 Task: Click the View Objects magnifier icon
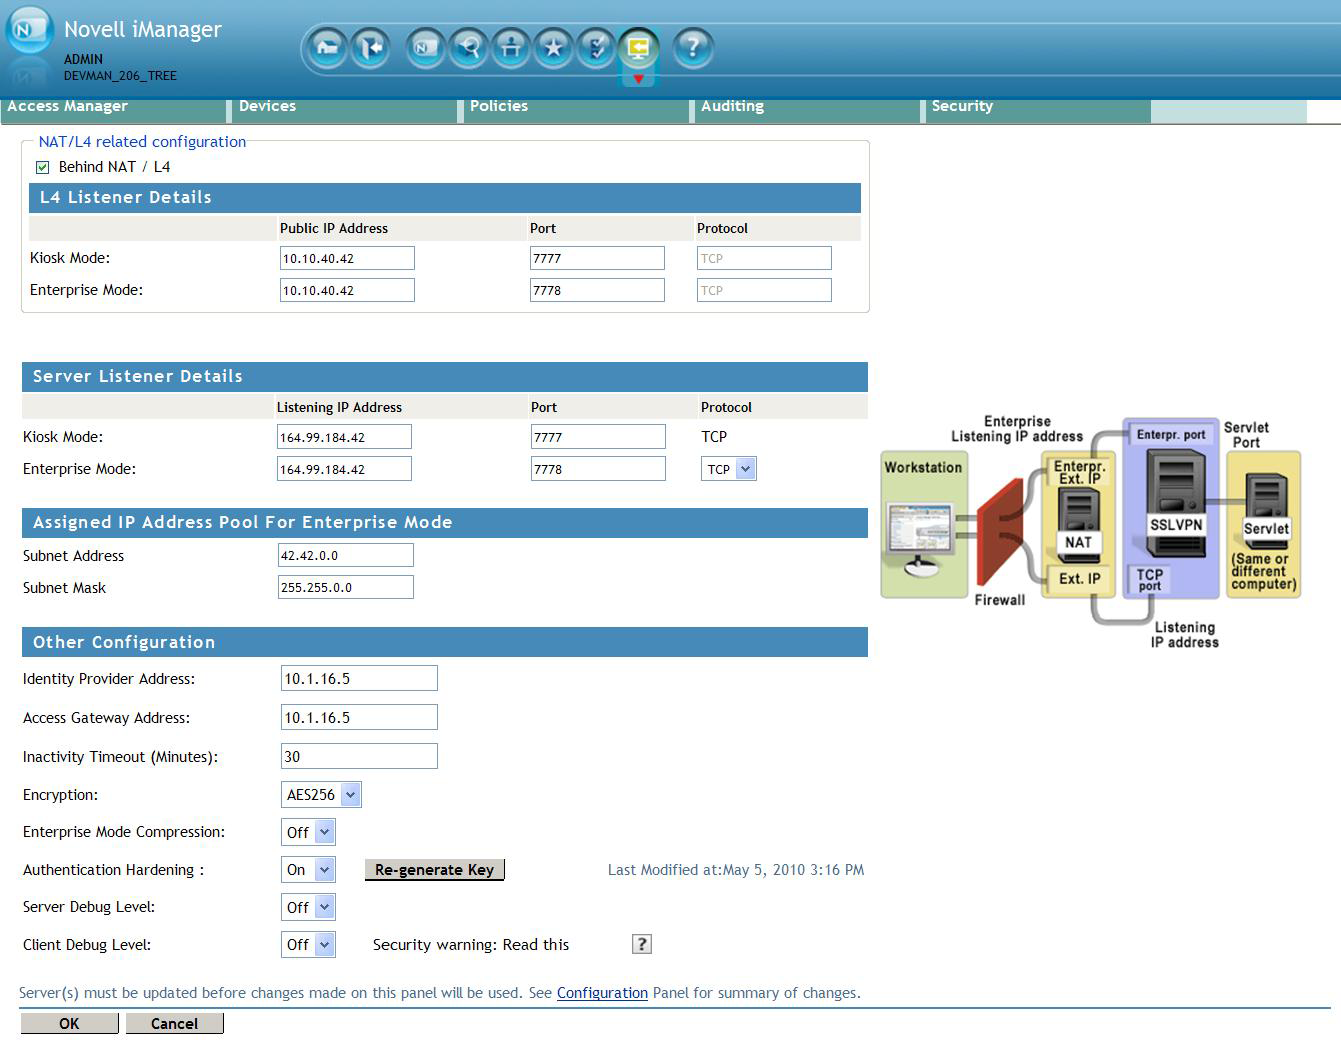pyautogui.click(x=468, y=47)
